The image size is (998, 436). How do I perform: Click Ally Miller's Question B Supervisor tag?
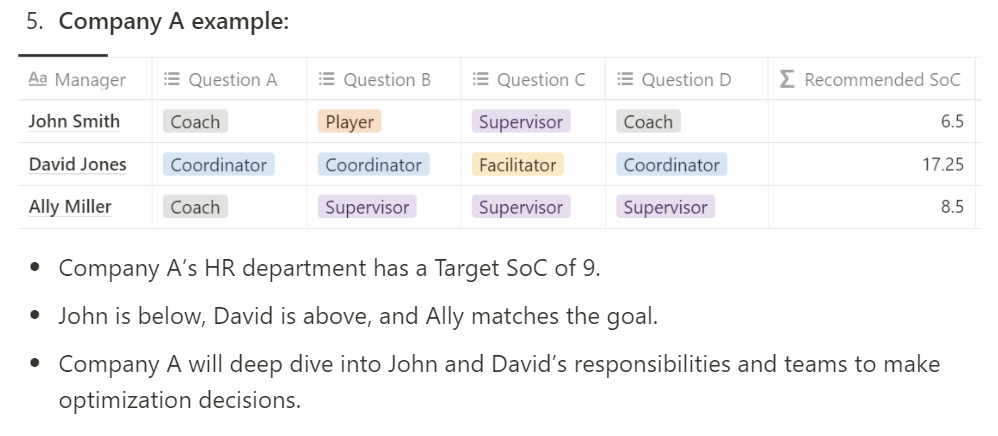[x=367, y=207]
